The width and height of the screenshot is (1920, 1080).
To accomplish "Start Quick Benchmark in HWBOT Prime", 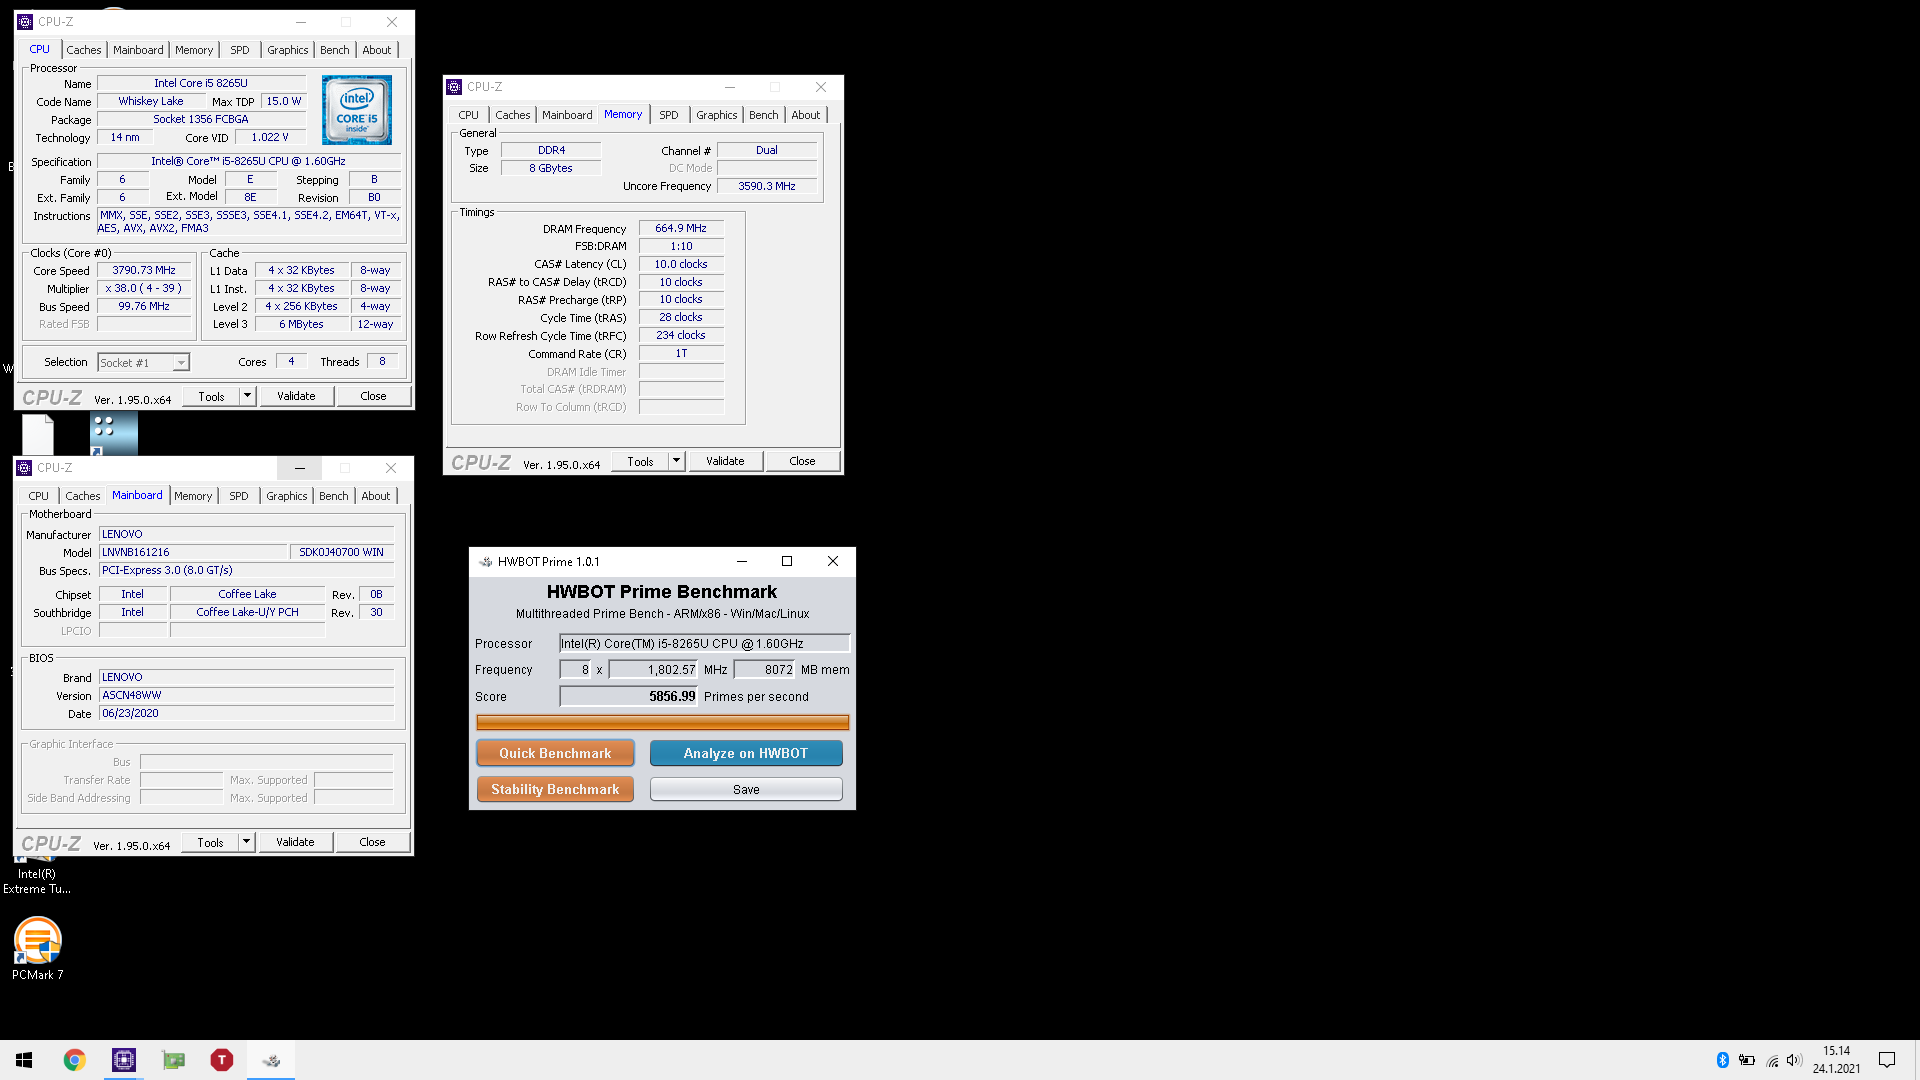I will [x=555, y=753].
